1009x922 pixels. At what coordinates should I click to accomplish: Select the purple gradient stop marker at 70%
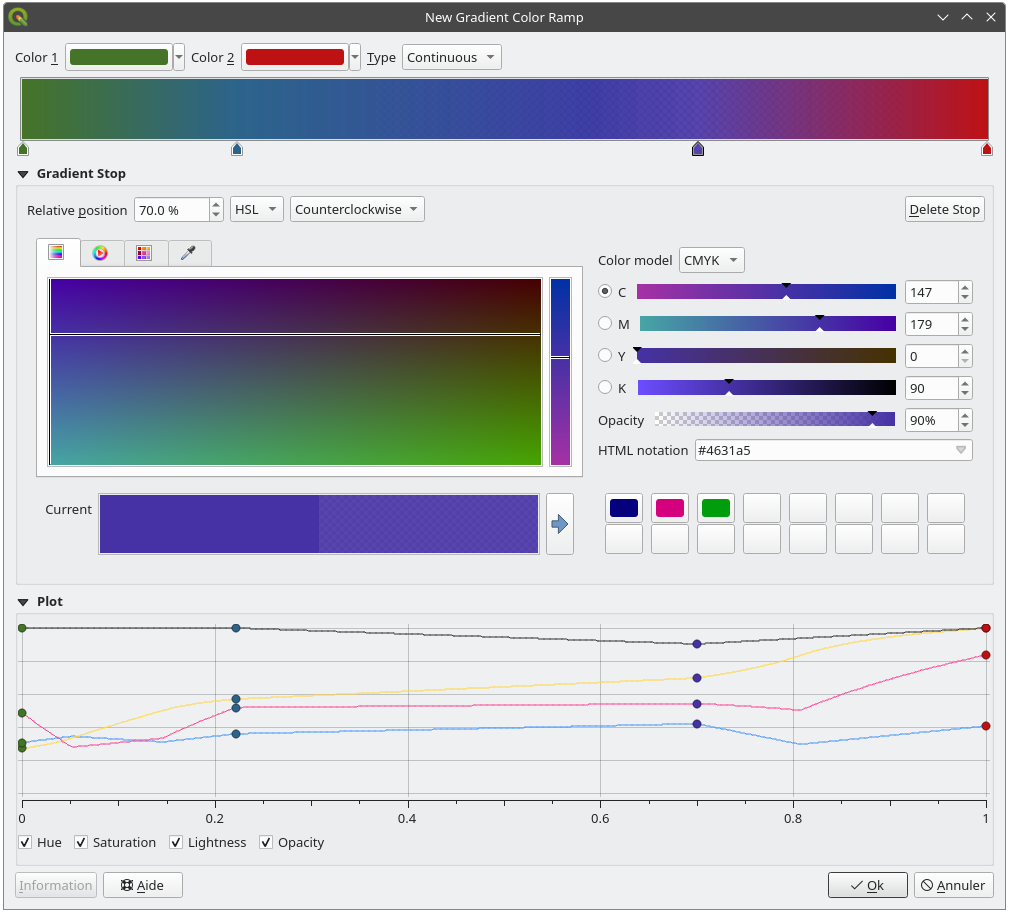pos(698,149)
